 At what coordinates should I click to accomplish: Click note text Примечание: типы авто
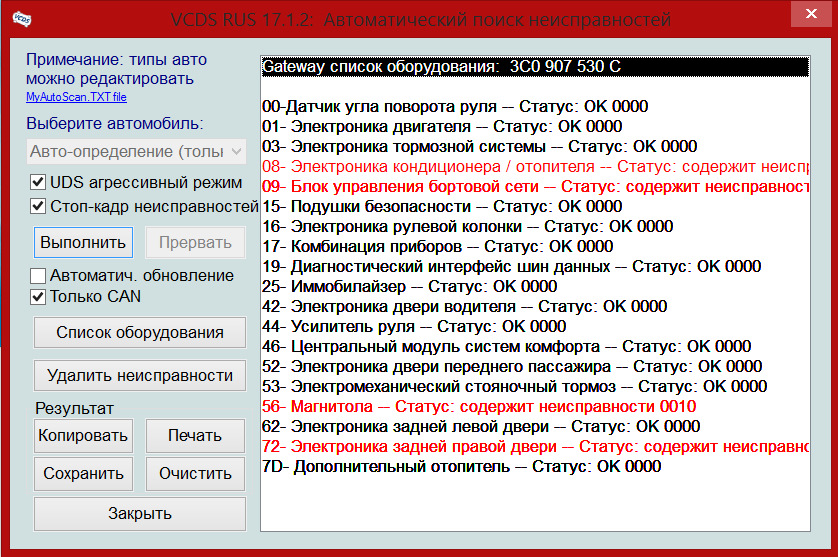pos(117,59)
